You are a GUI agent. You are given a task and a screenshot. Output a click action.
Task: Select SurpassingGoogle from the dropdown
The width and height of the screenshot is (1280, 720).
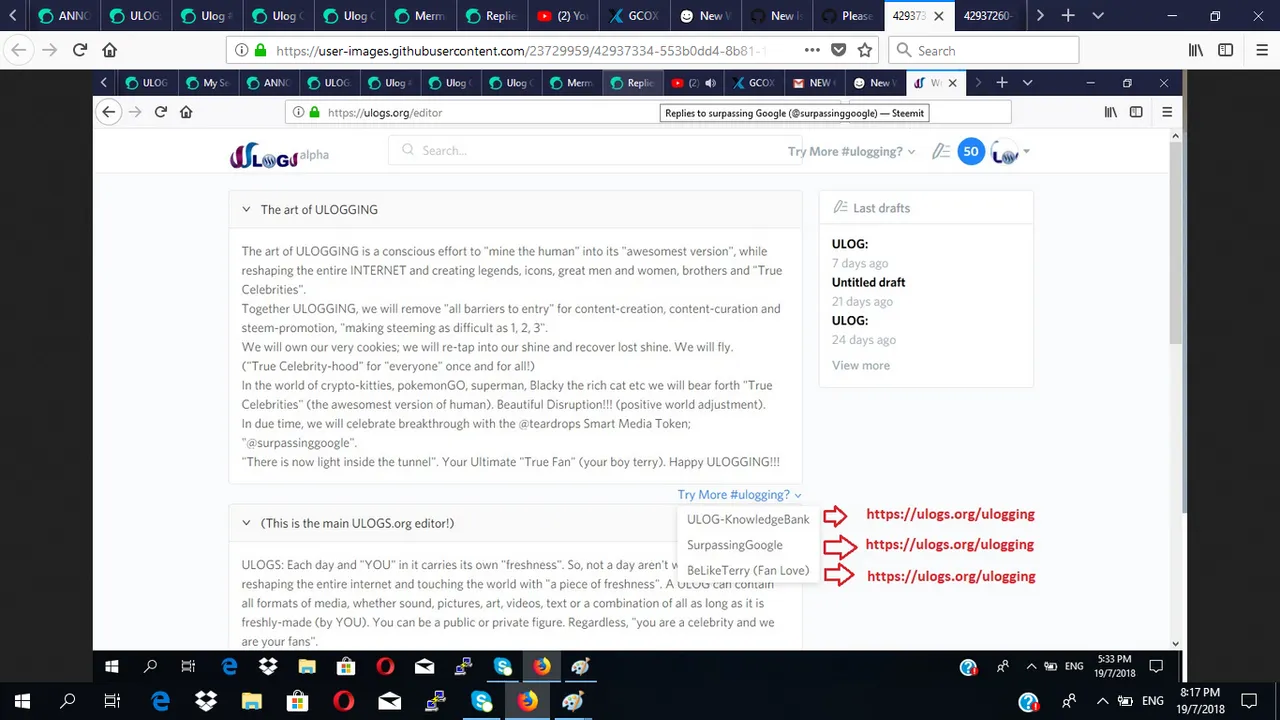coord(735,545)
